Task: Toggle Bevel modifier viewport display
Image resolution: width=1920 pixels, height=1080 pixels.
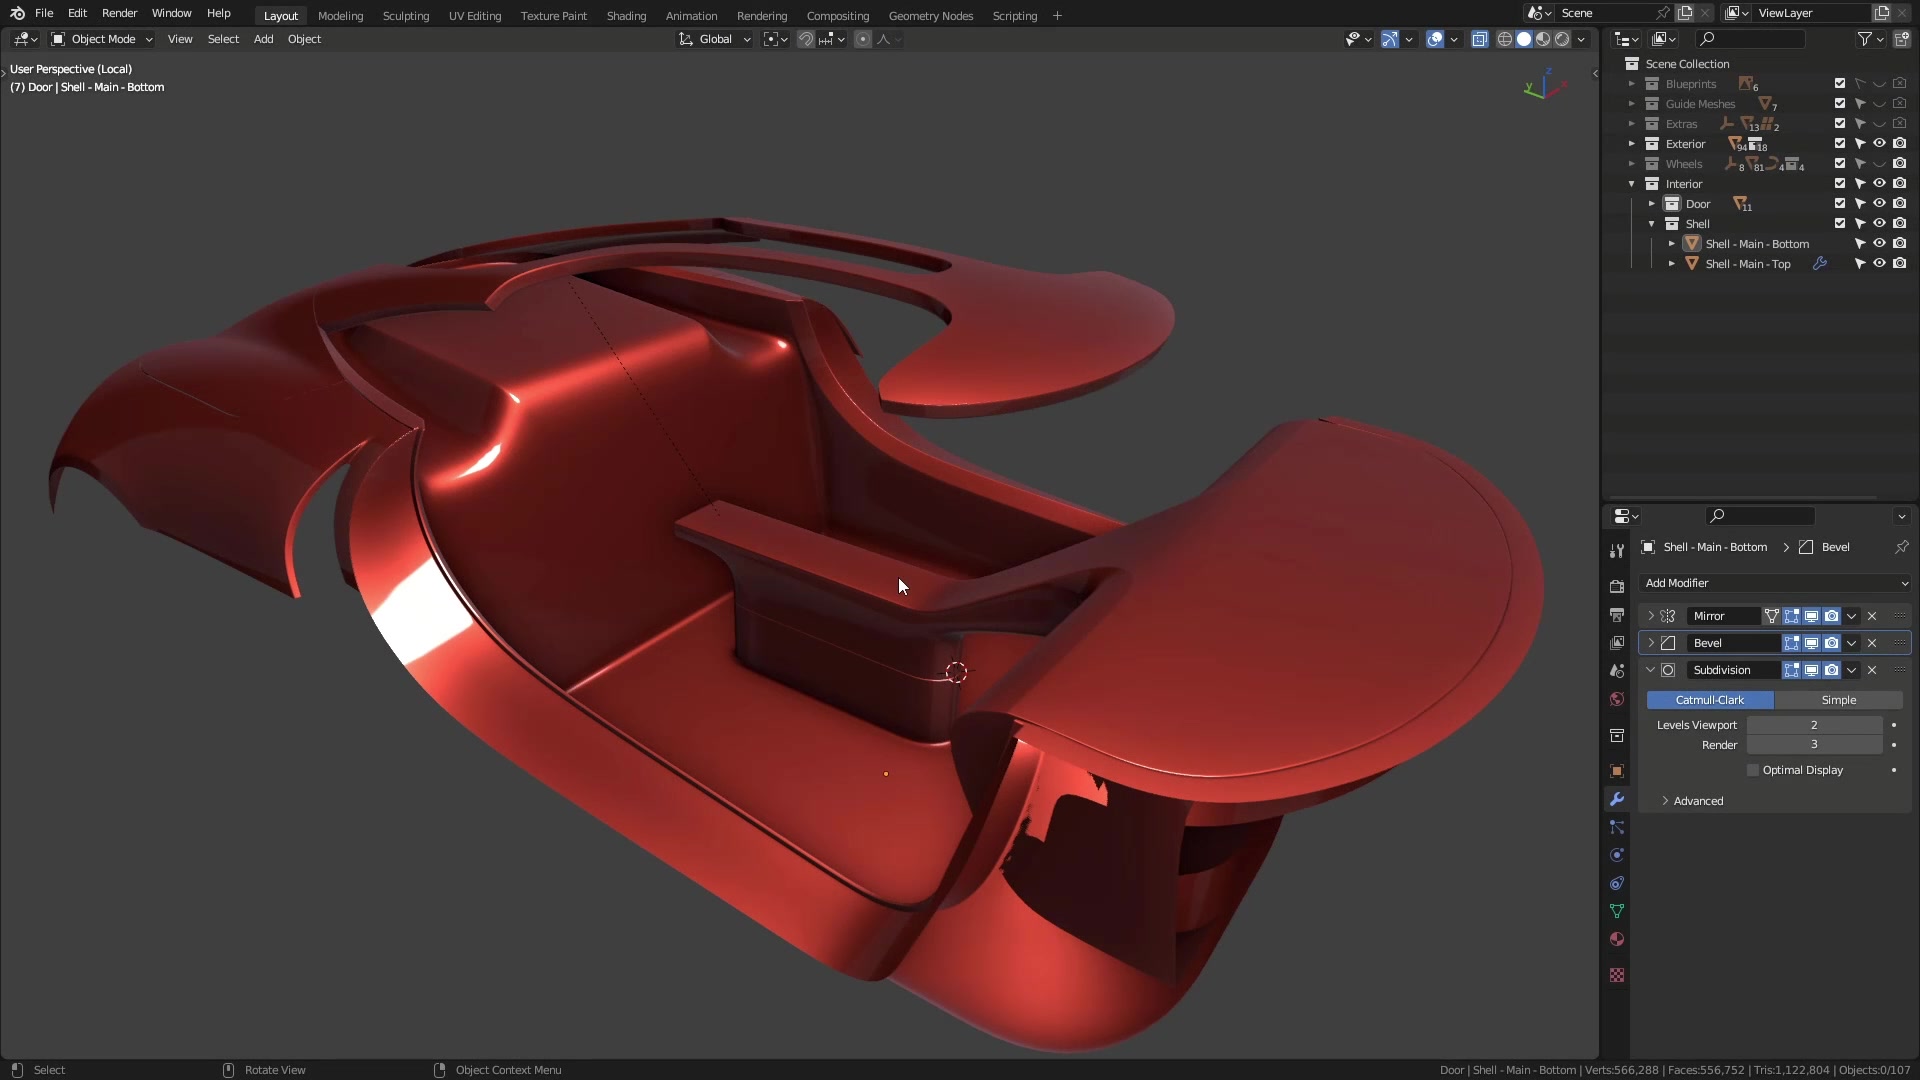Action: [1812, 643]
